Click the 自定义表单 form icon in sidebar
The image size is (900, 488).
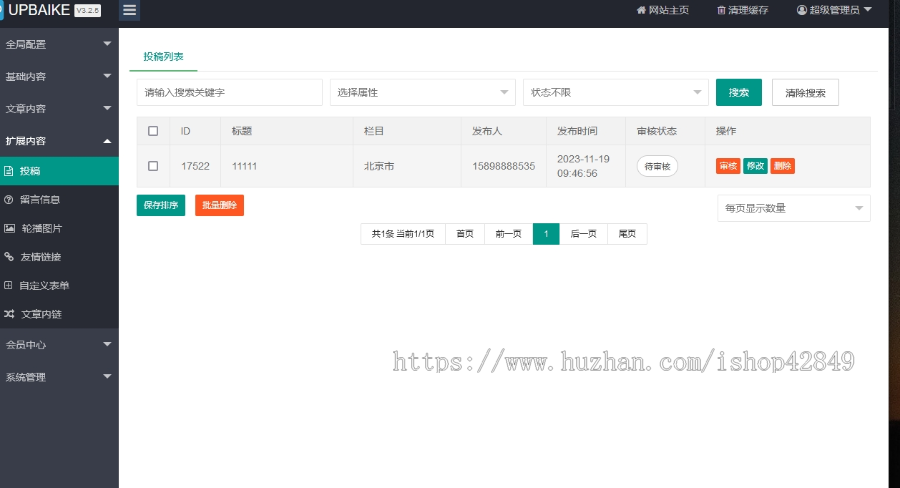pyautogui.click(x=8, y=285)
